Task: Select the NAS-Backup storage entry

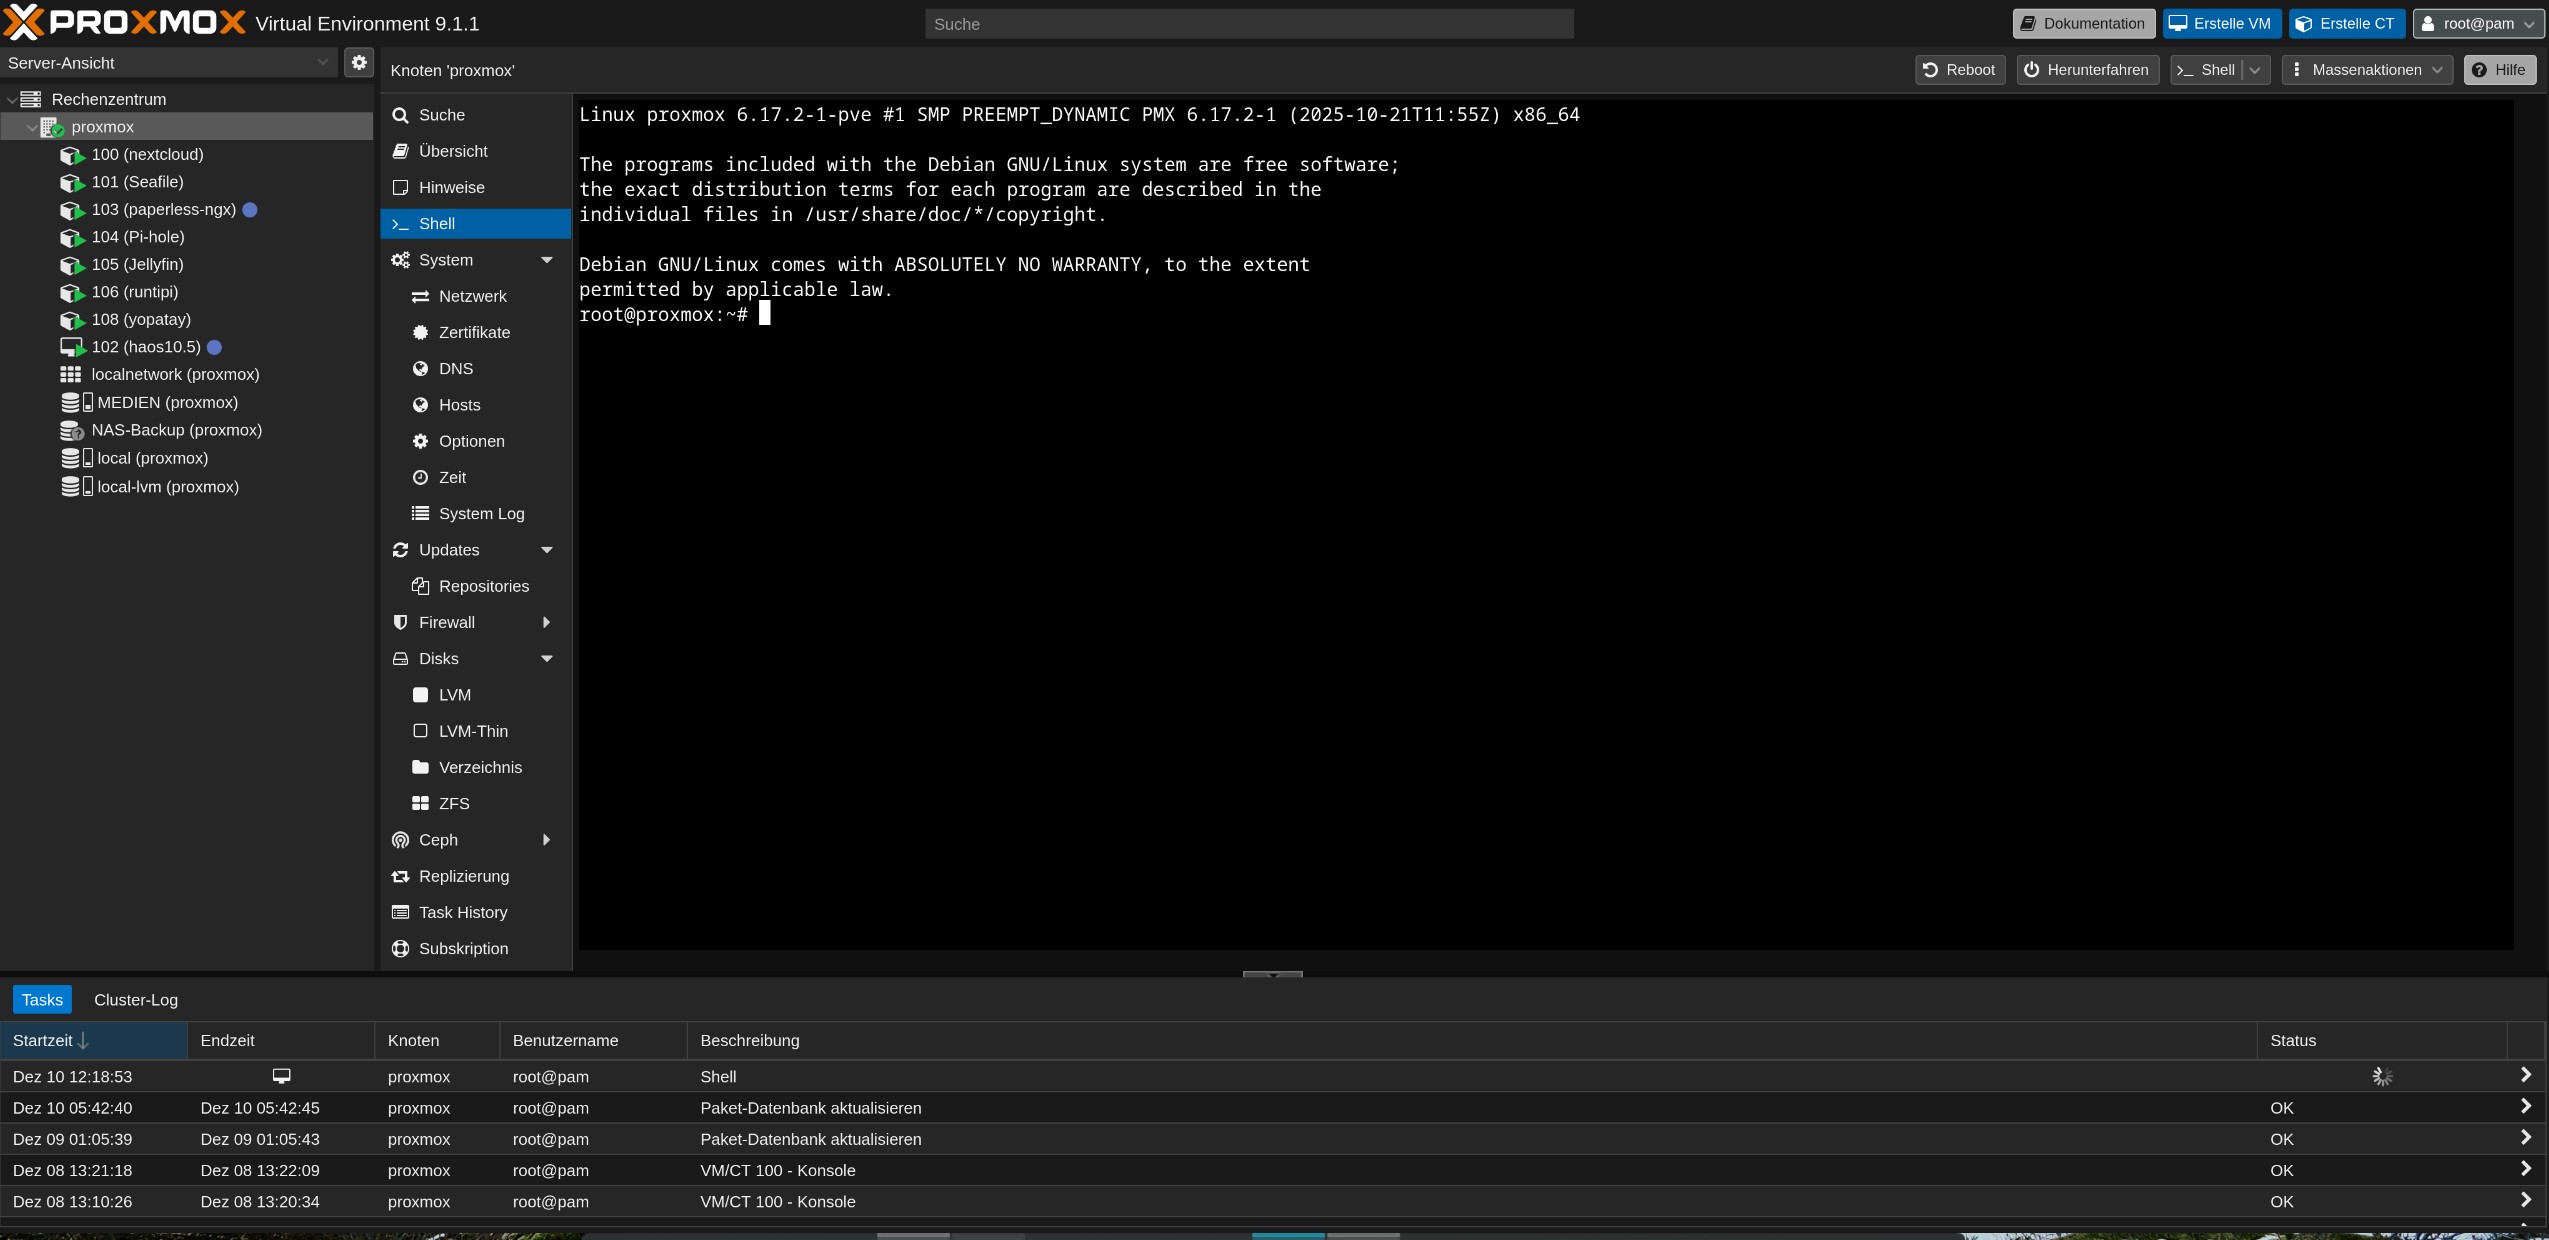Action: pos(176,430)
